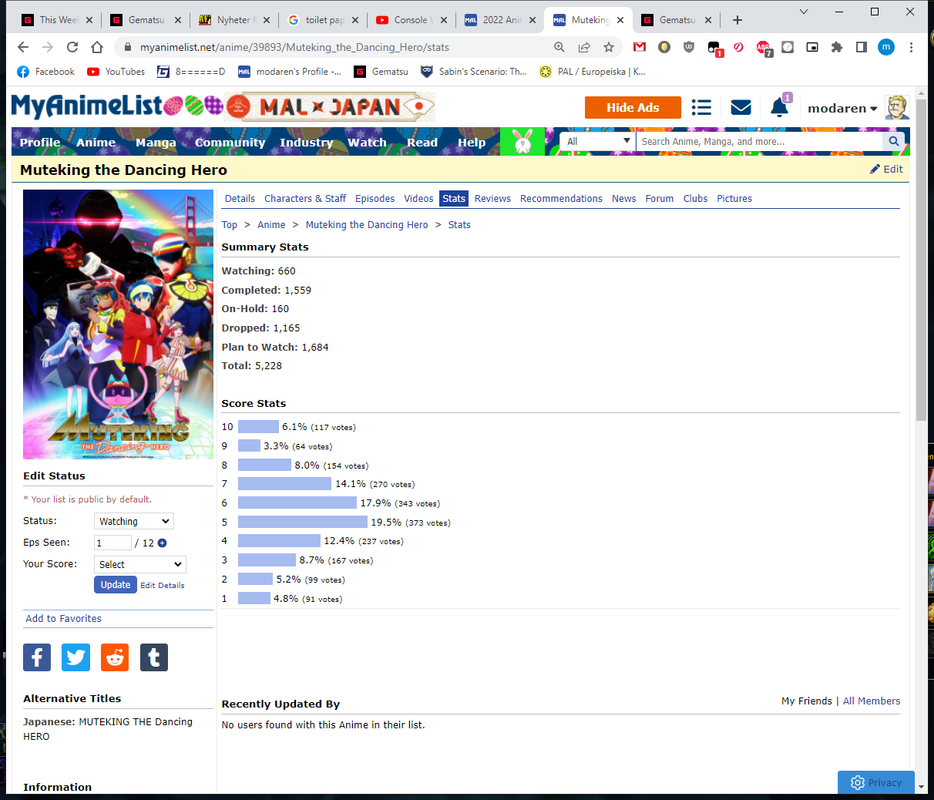Click the Hide Ads button
Image resolution: width=934 pixels, height=800 pixels.
click(x=633, y=108)
